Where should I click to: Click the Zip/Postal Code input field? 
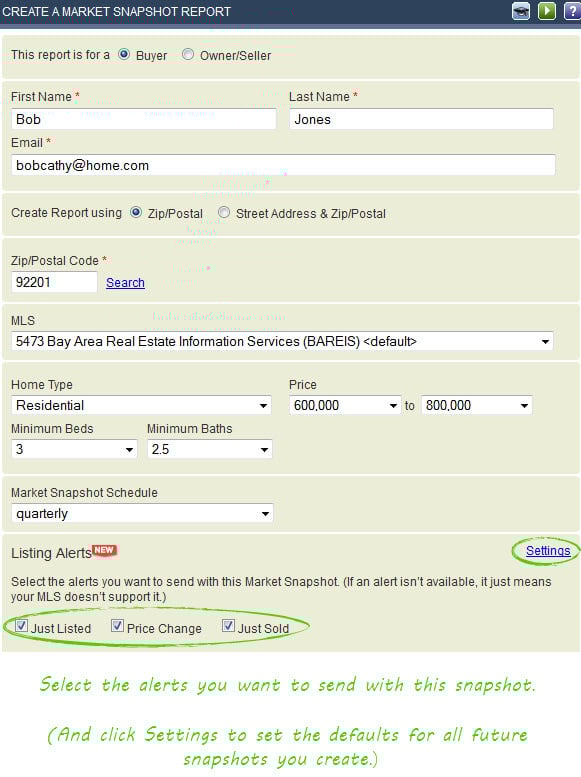tap(54, 282)
